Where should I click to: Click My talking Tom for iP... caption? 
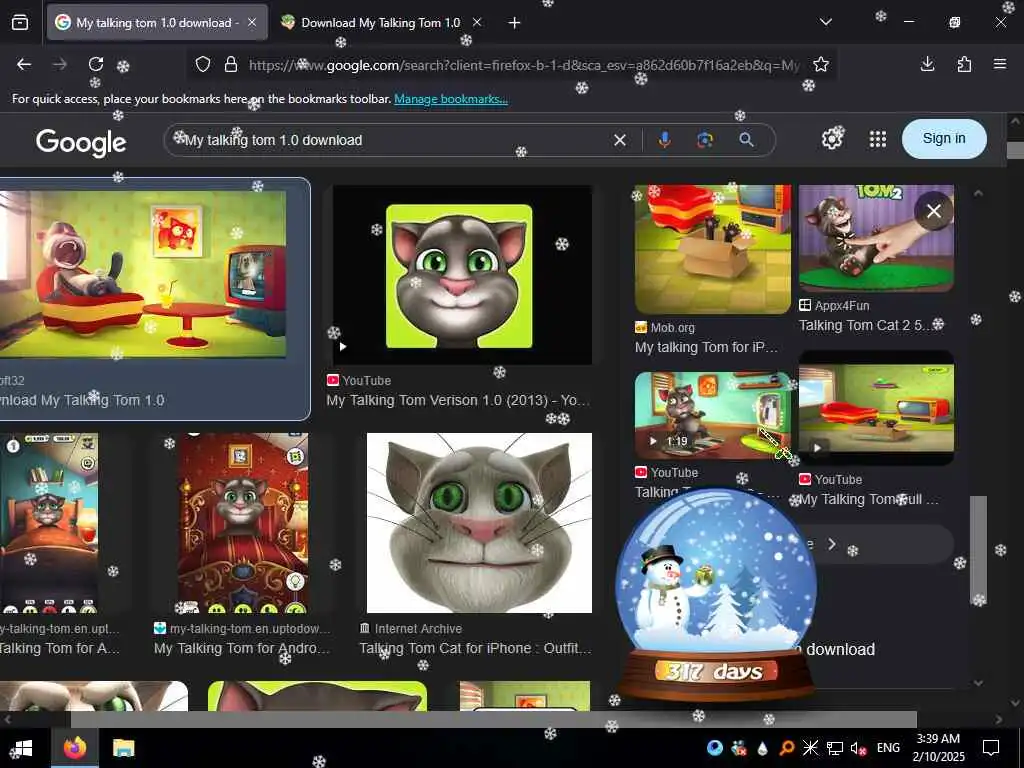coord(706,347)
